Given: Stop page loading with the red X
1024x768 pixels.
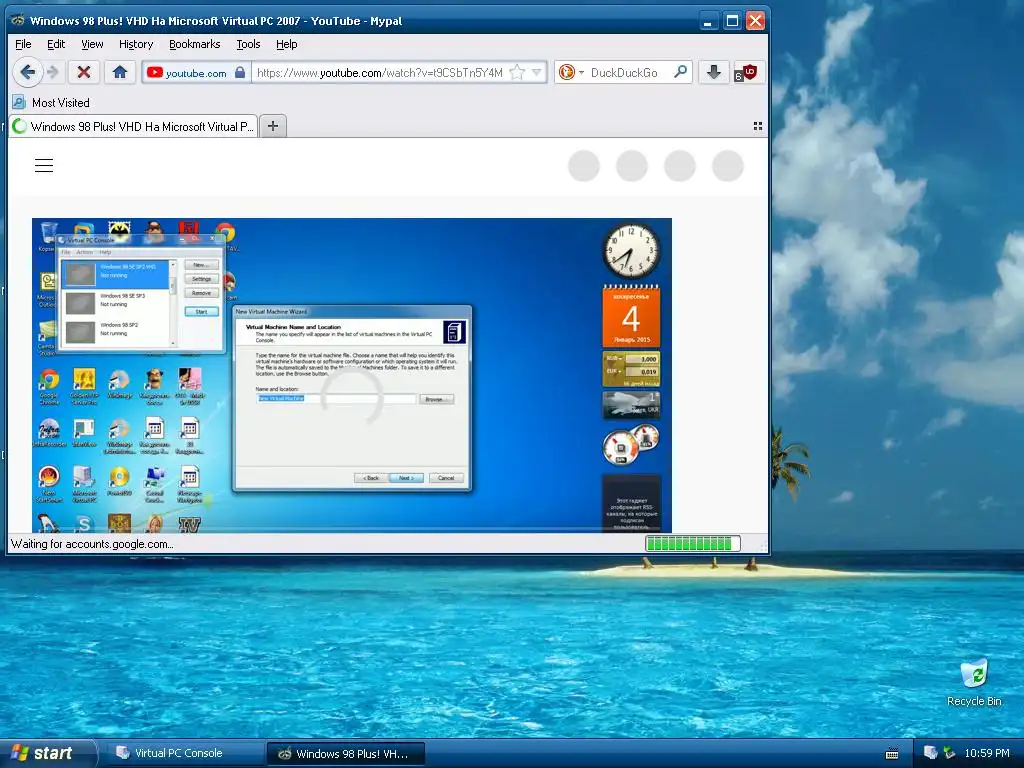Looking at the screenshot, I should point(84,72).
